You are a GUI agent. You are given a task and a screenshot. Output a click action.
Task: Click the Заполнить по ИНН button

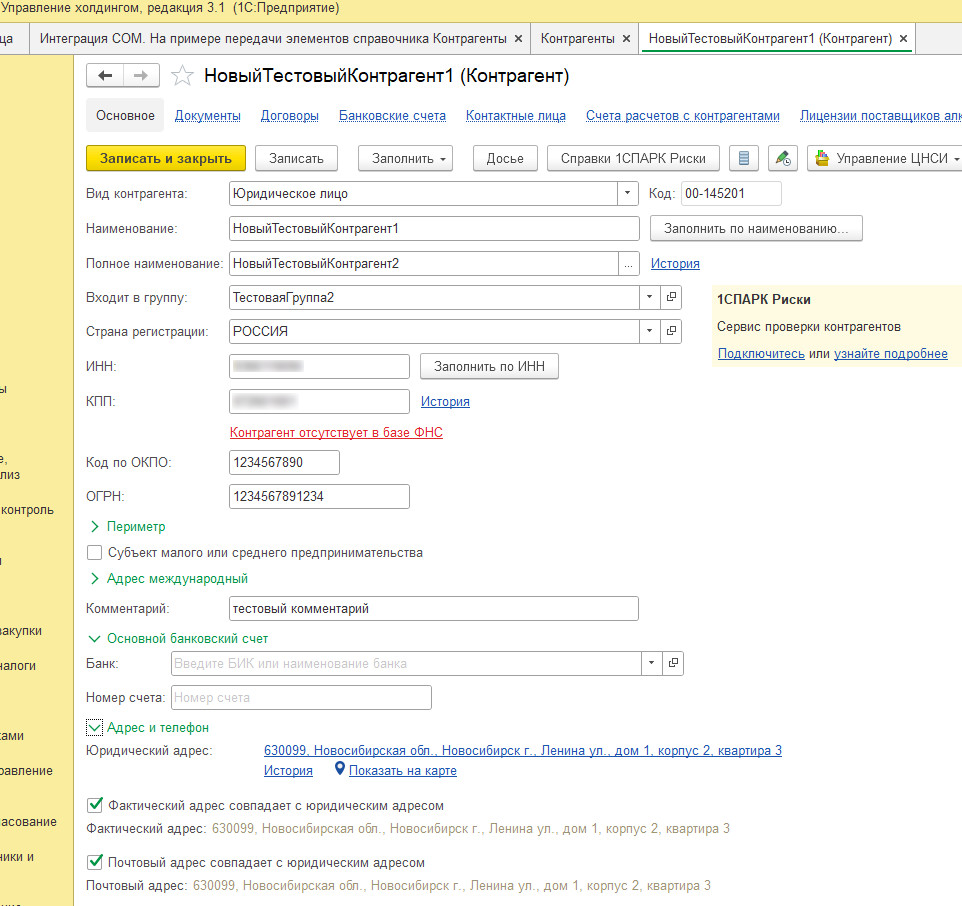click(489, 366)
